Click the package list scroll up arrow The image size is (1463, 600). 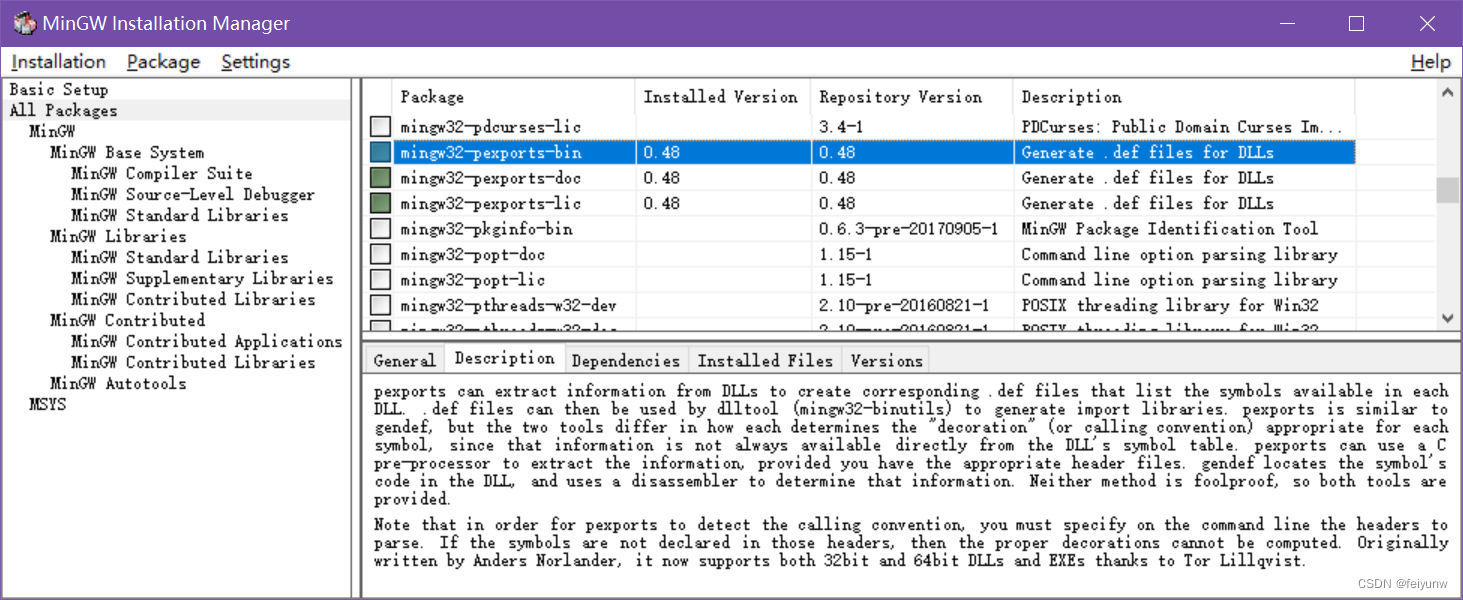1447,93
